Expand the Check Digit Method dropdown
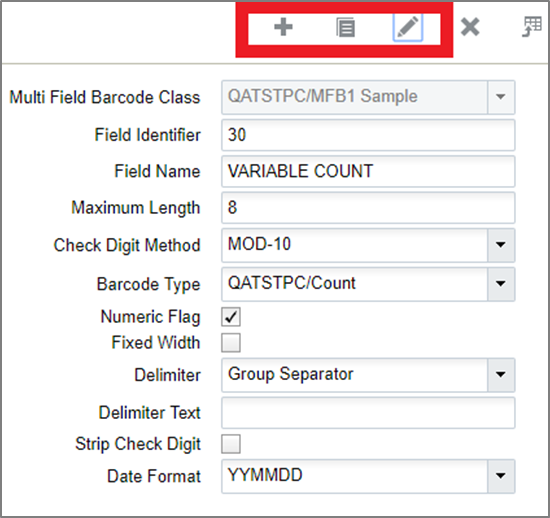Viewport: 550px width, 518px height. click(501, 245)
